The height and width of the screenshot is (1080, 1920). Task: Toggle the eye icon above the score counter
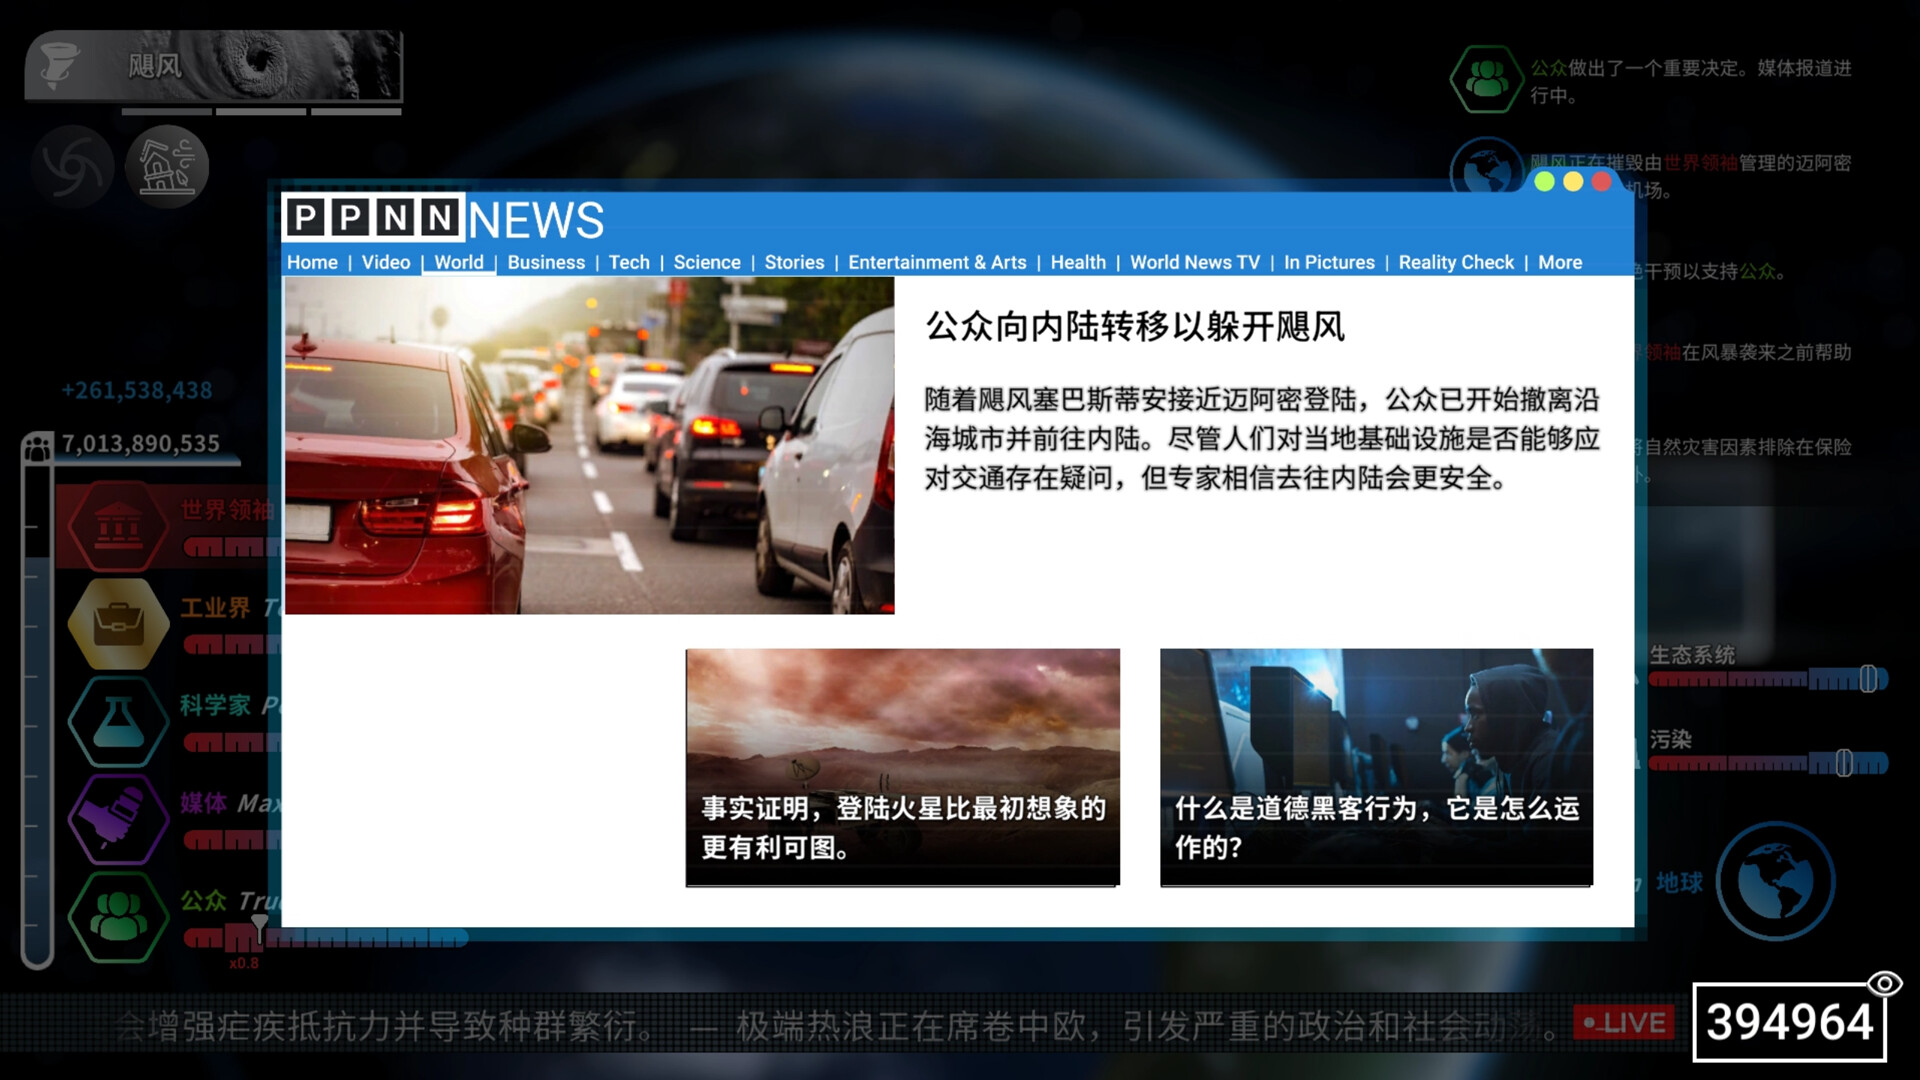point(1884,983)
